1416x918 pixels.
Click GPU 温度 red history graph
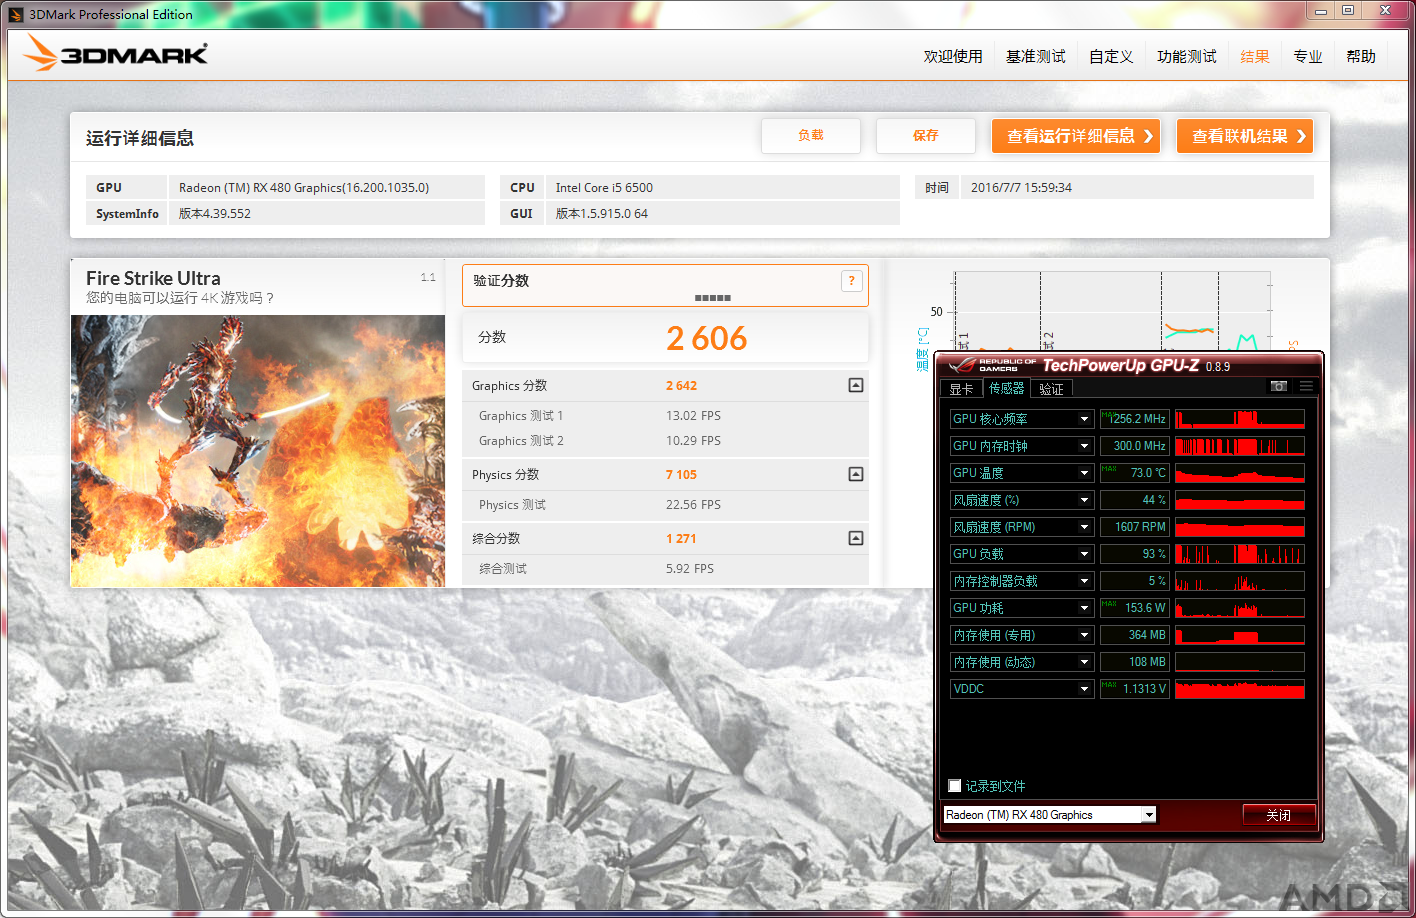1240,473
